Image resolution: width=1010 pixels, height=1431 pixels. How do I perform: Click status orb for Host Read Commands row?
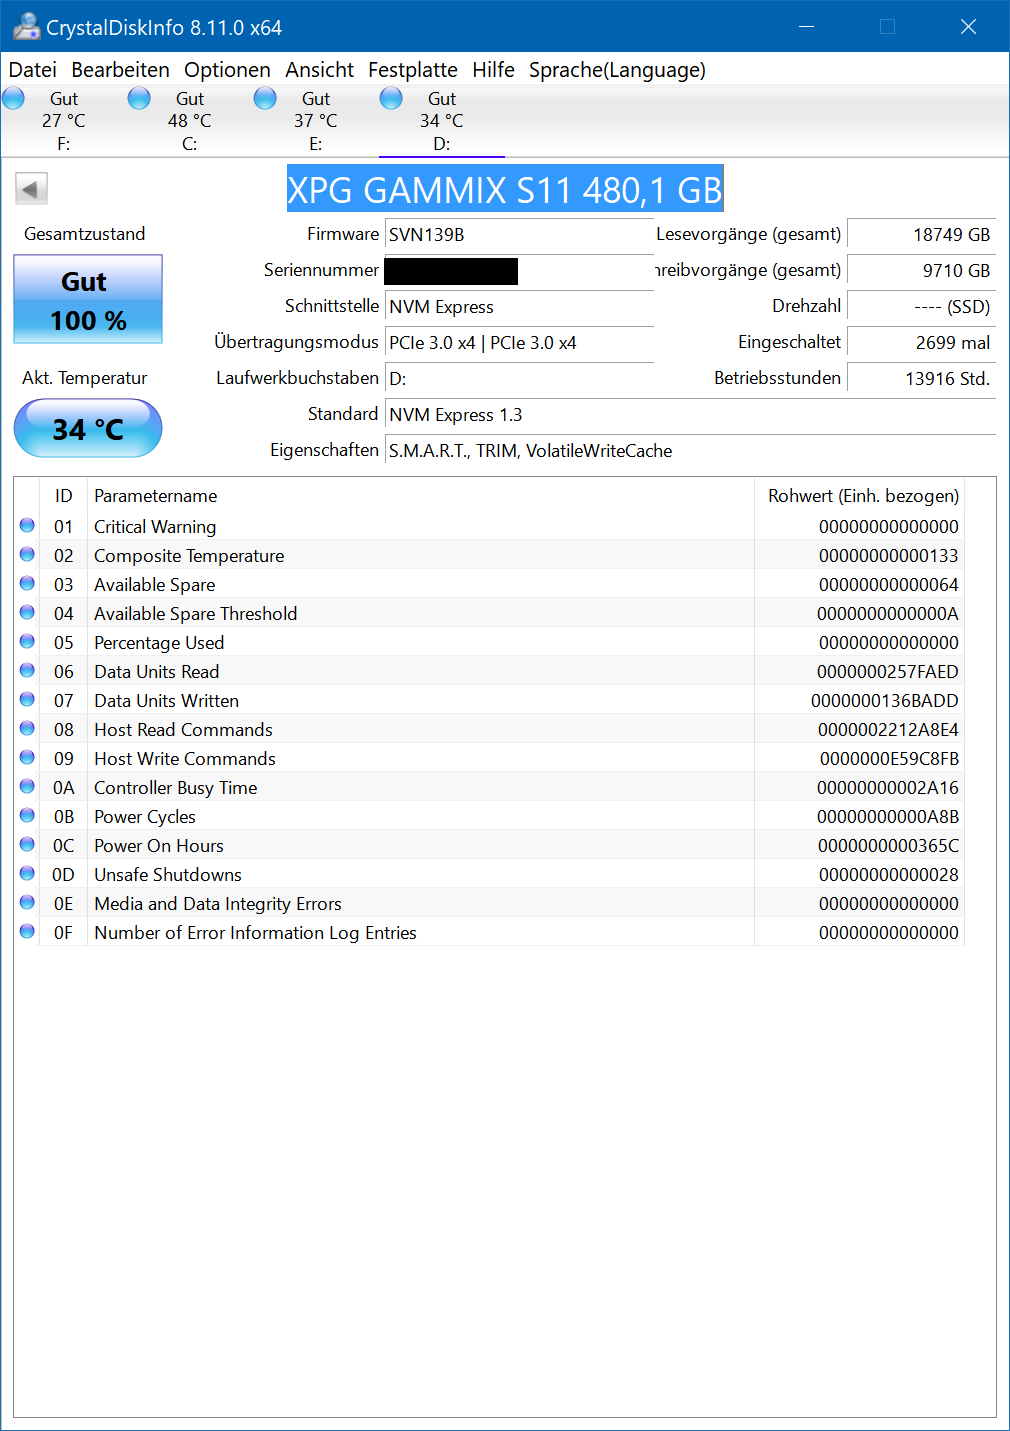tap(27, 728)
